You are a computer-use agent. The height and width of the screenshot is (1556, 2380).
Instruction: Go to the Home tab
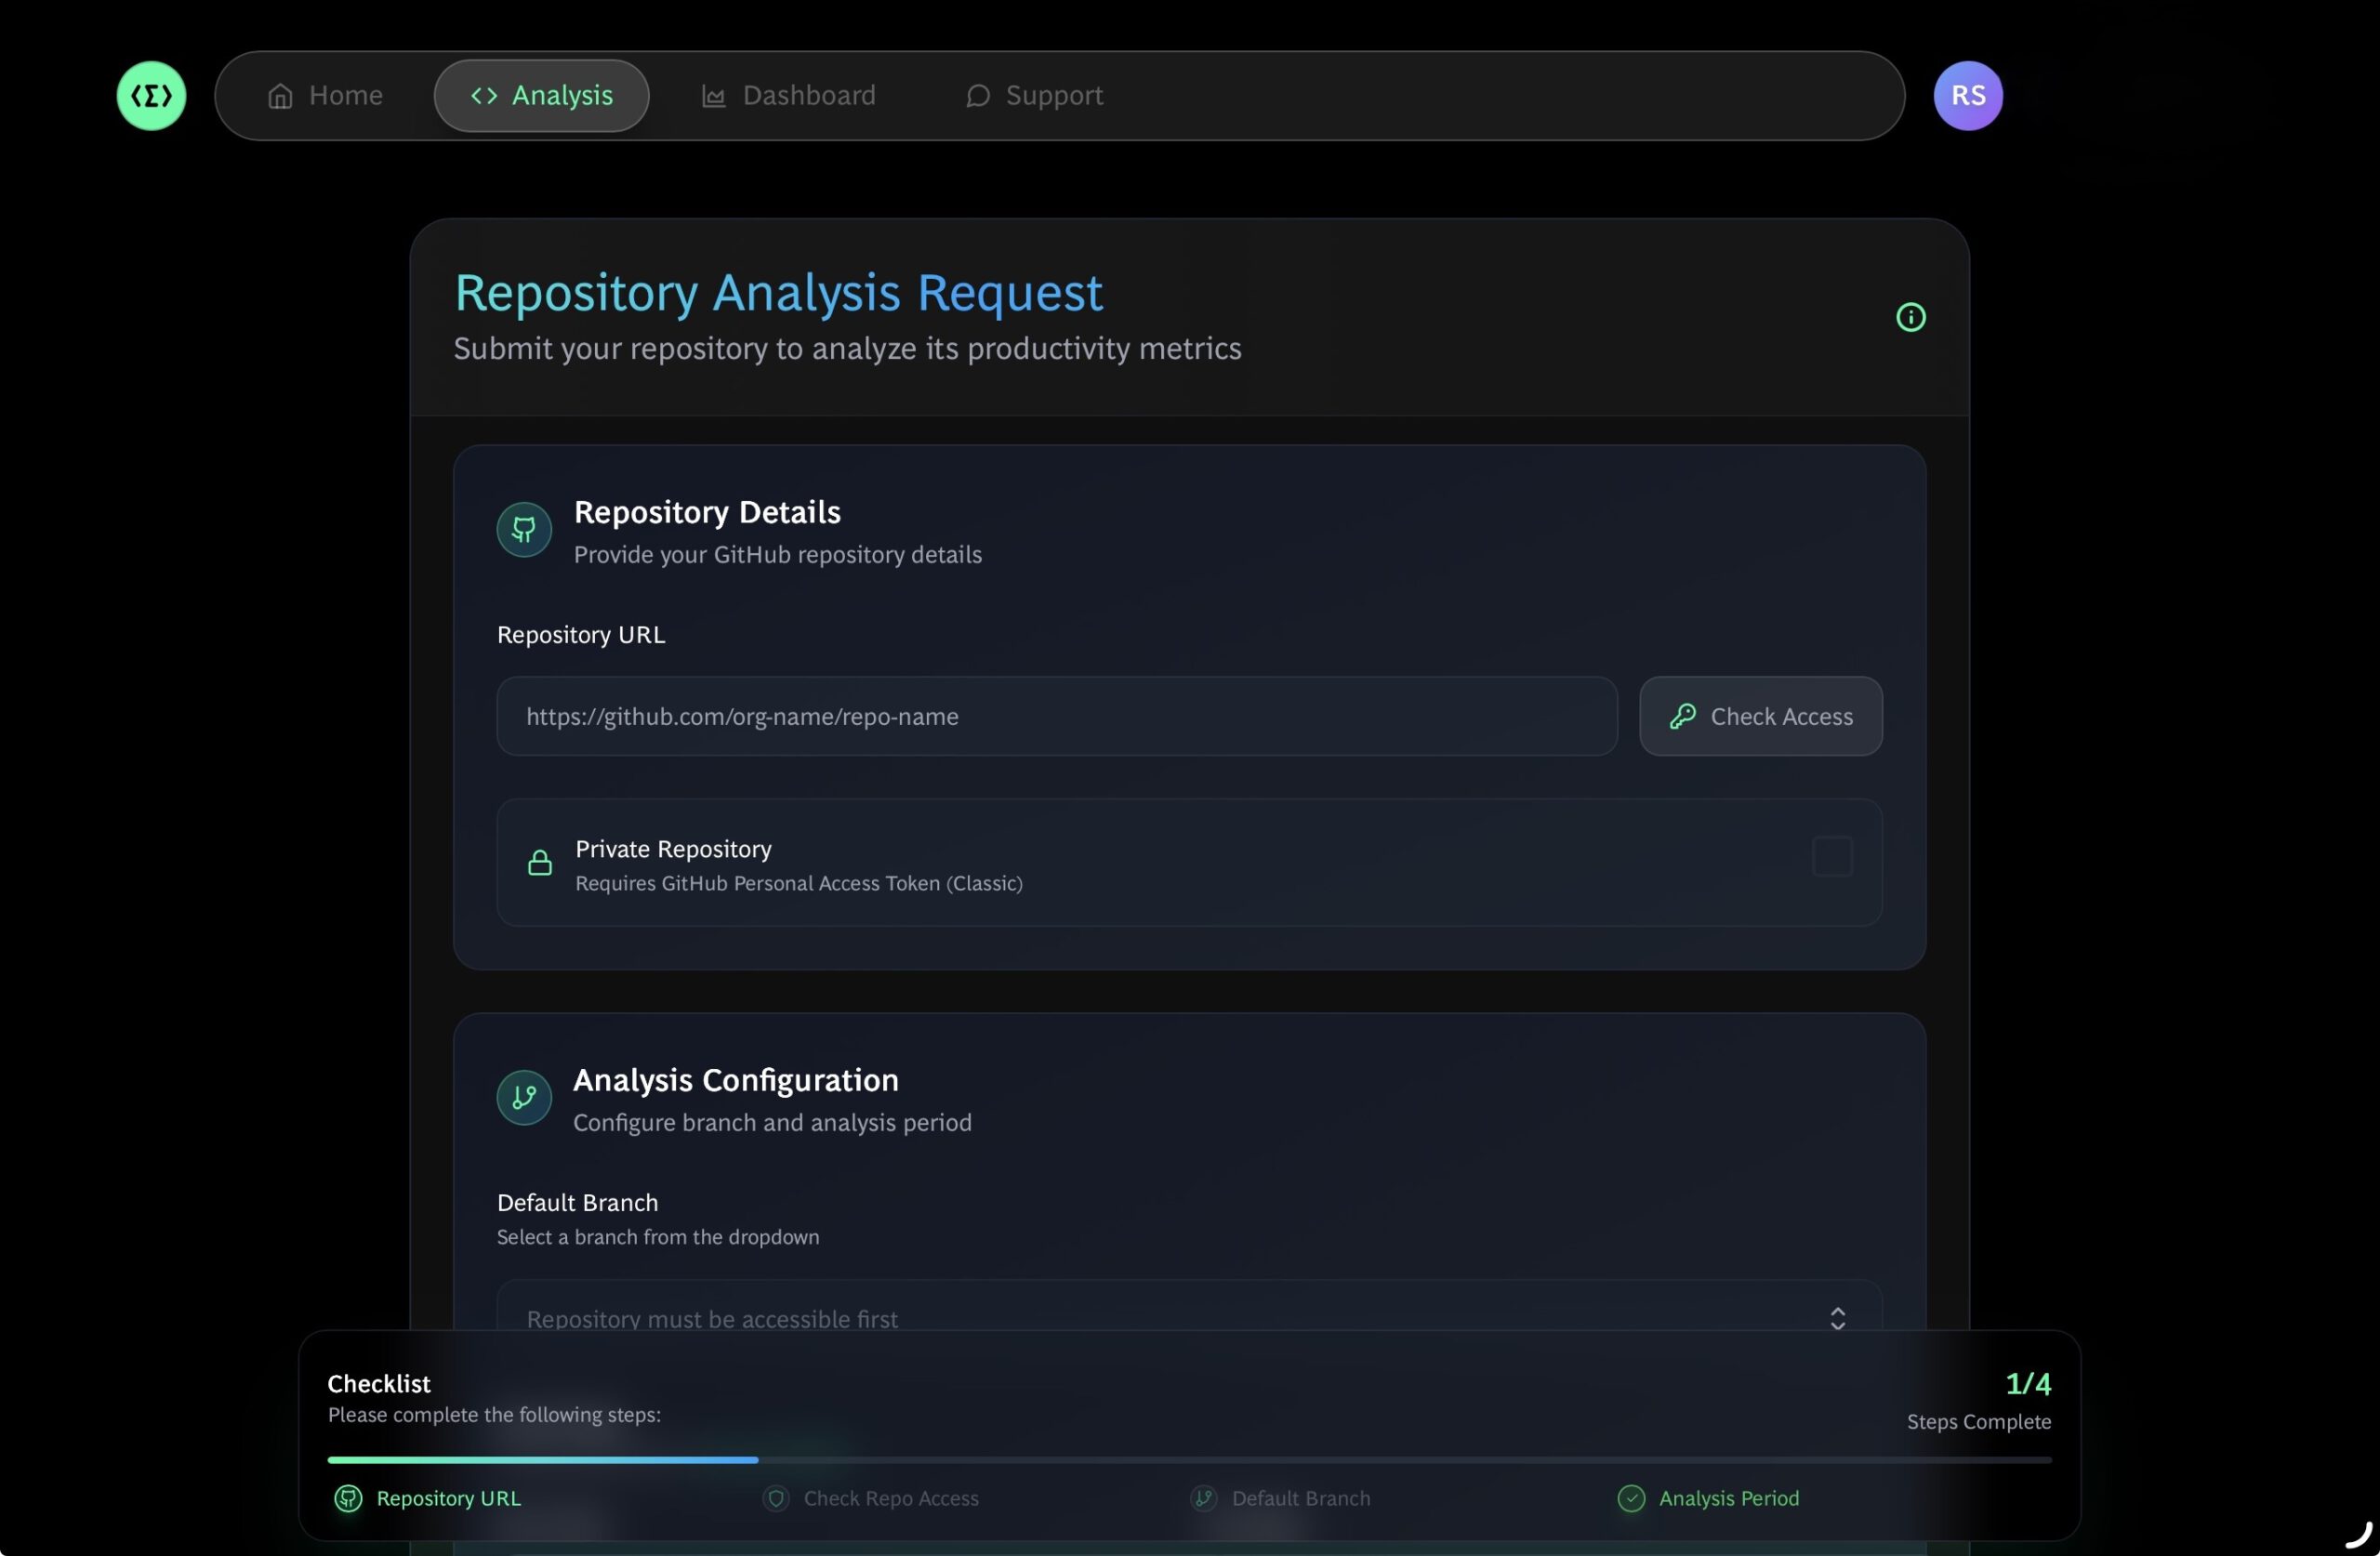click(325, 96)
